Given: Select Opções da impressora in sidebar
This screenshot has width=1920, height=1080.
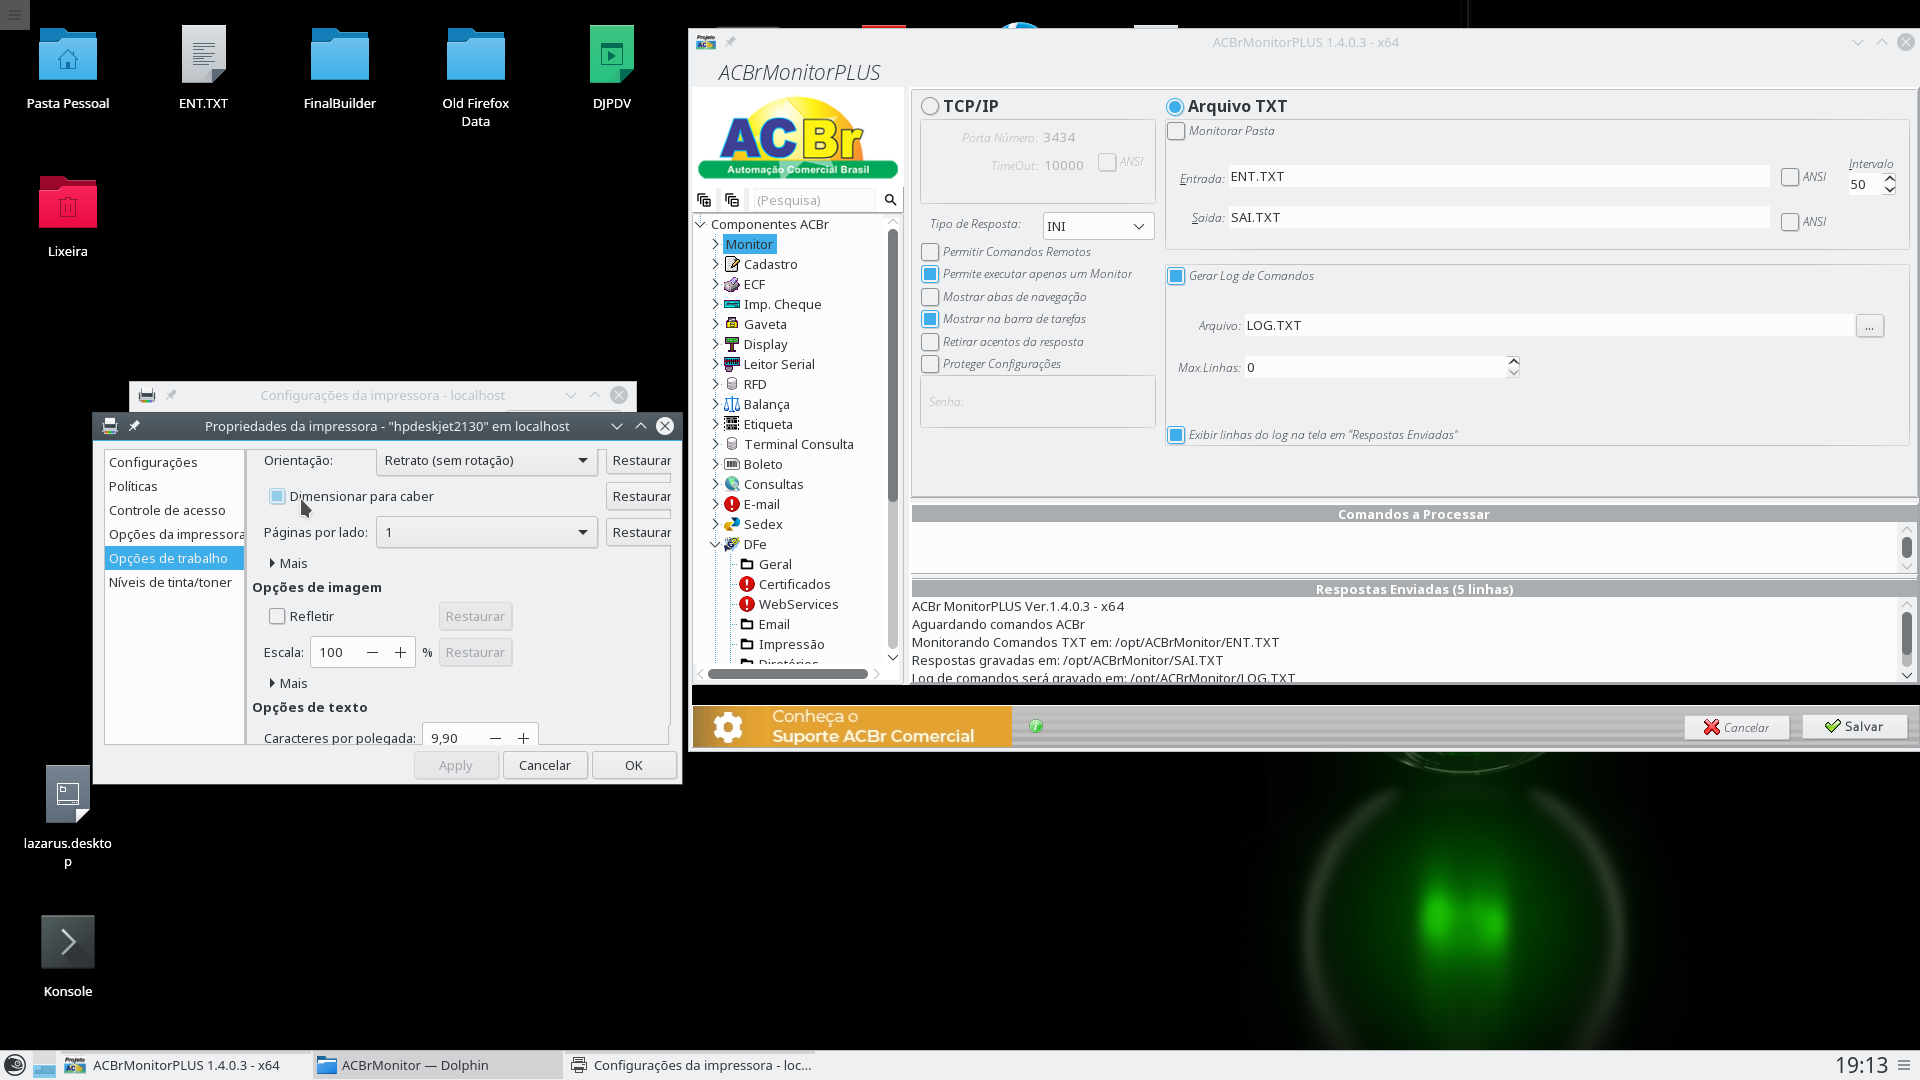Looking at the screenshot, I should pyautogui.click(x=174, y=534).
